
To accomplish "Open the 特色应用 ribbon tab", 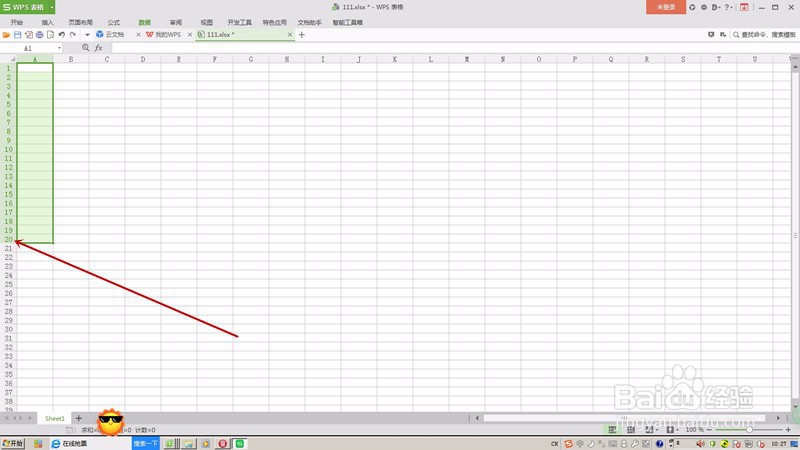I will [x=274, y=22].
